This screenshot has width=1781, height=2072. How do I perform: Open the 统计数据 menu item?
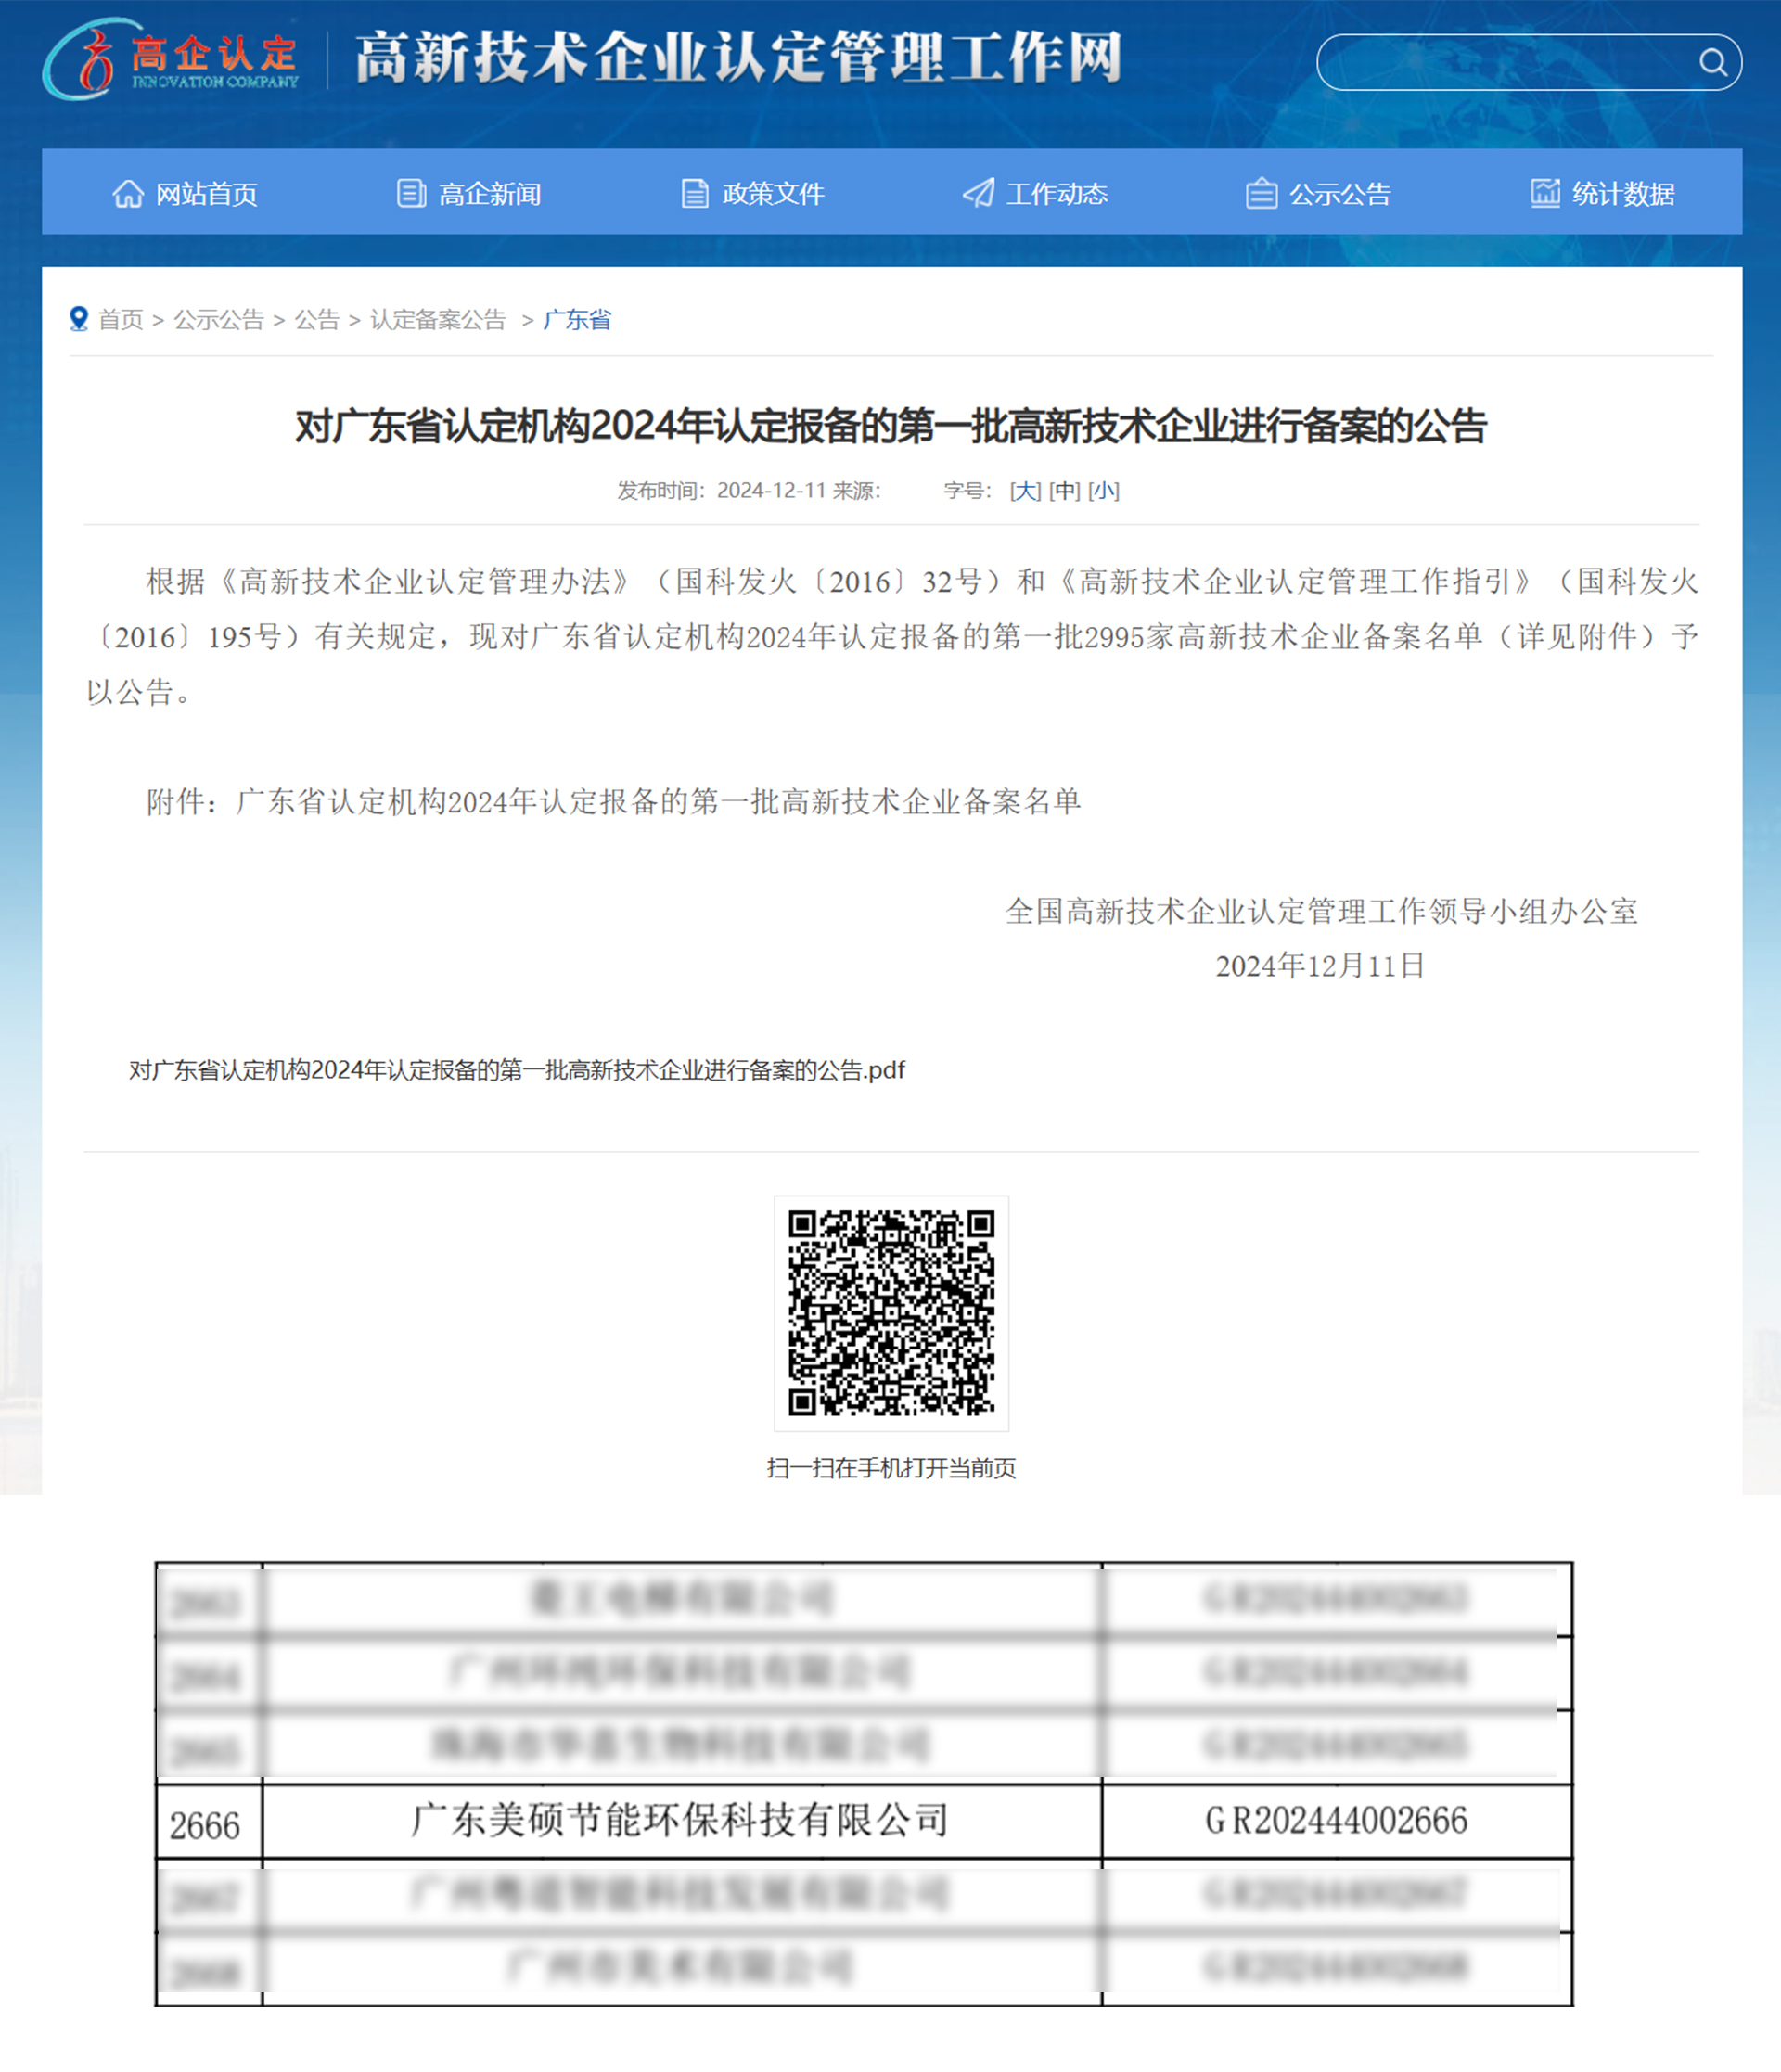(1623, 194)
